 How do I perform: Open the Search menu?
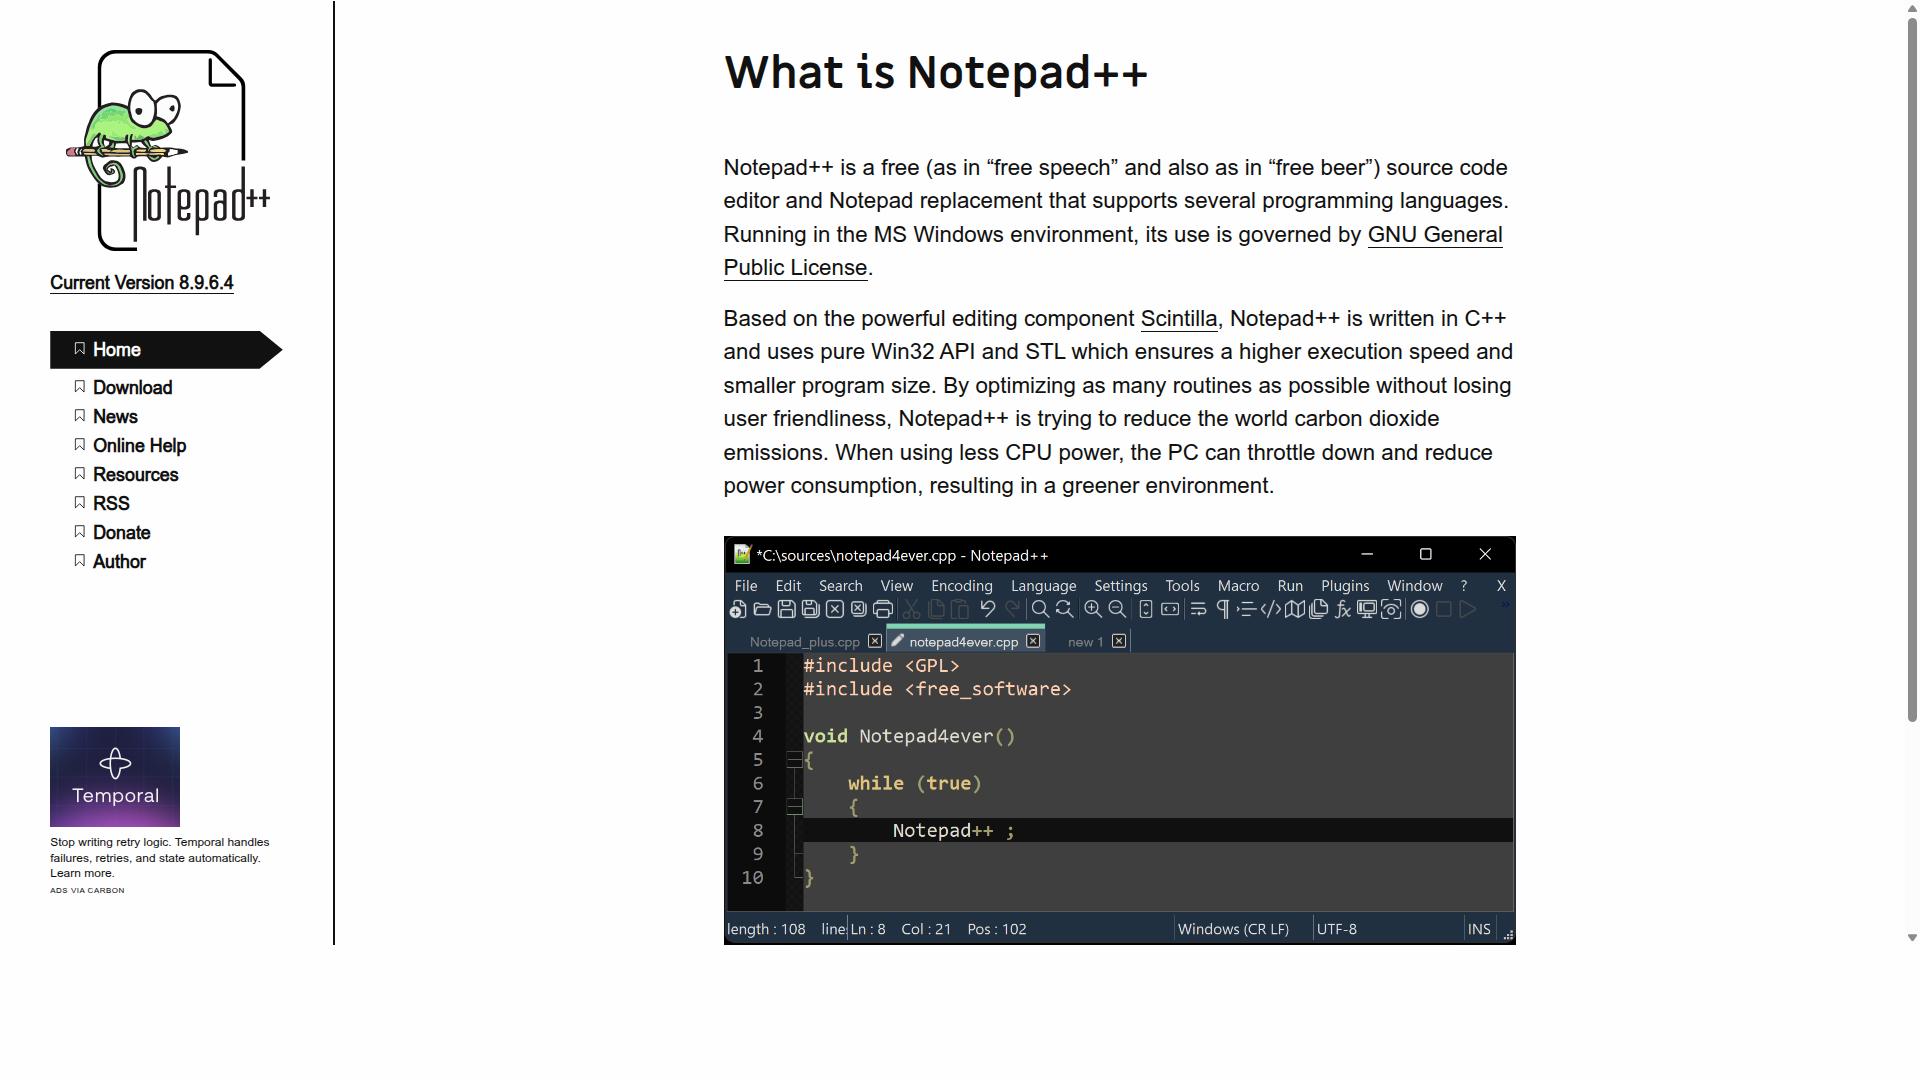[840, 586]
